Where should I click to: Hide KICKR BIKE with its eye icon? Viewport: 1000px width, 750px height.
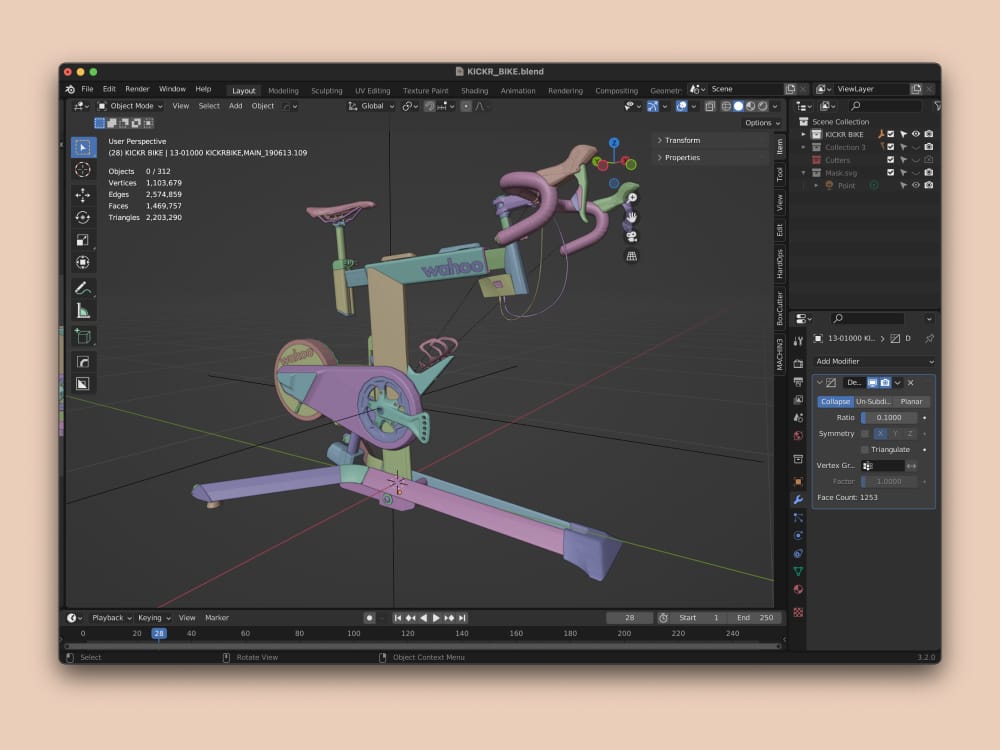(916, 135)
